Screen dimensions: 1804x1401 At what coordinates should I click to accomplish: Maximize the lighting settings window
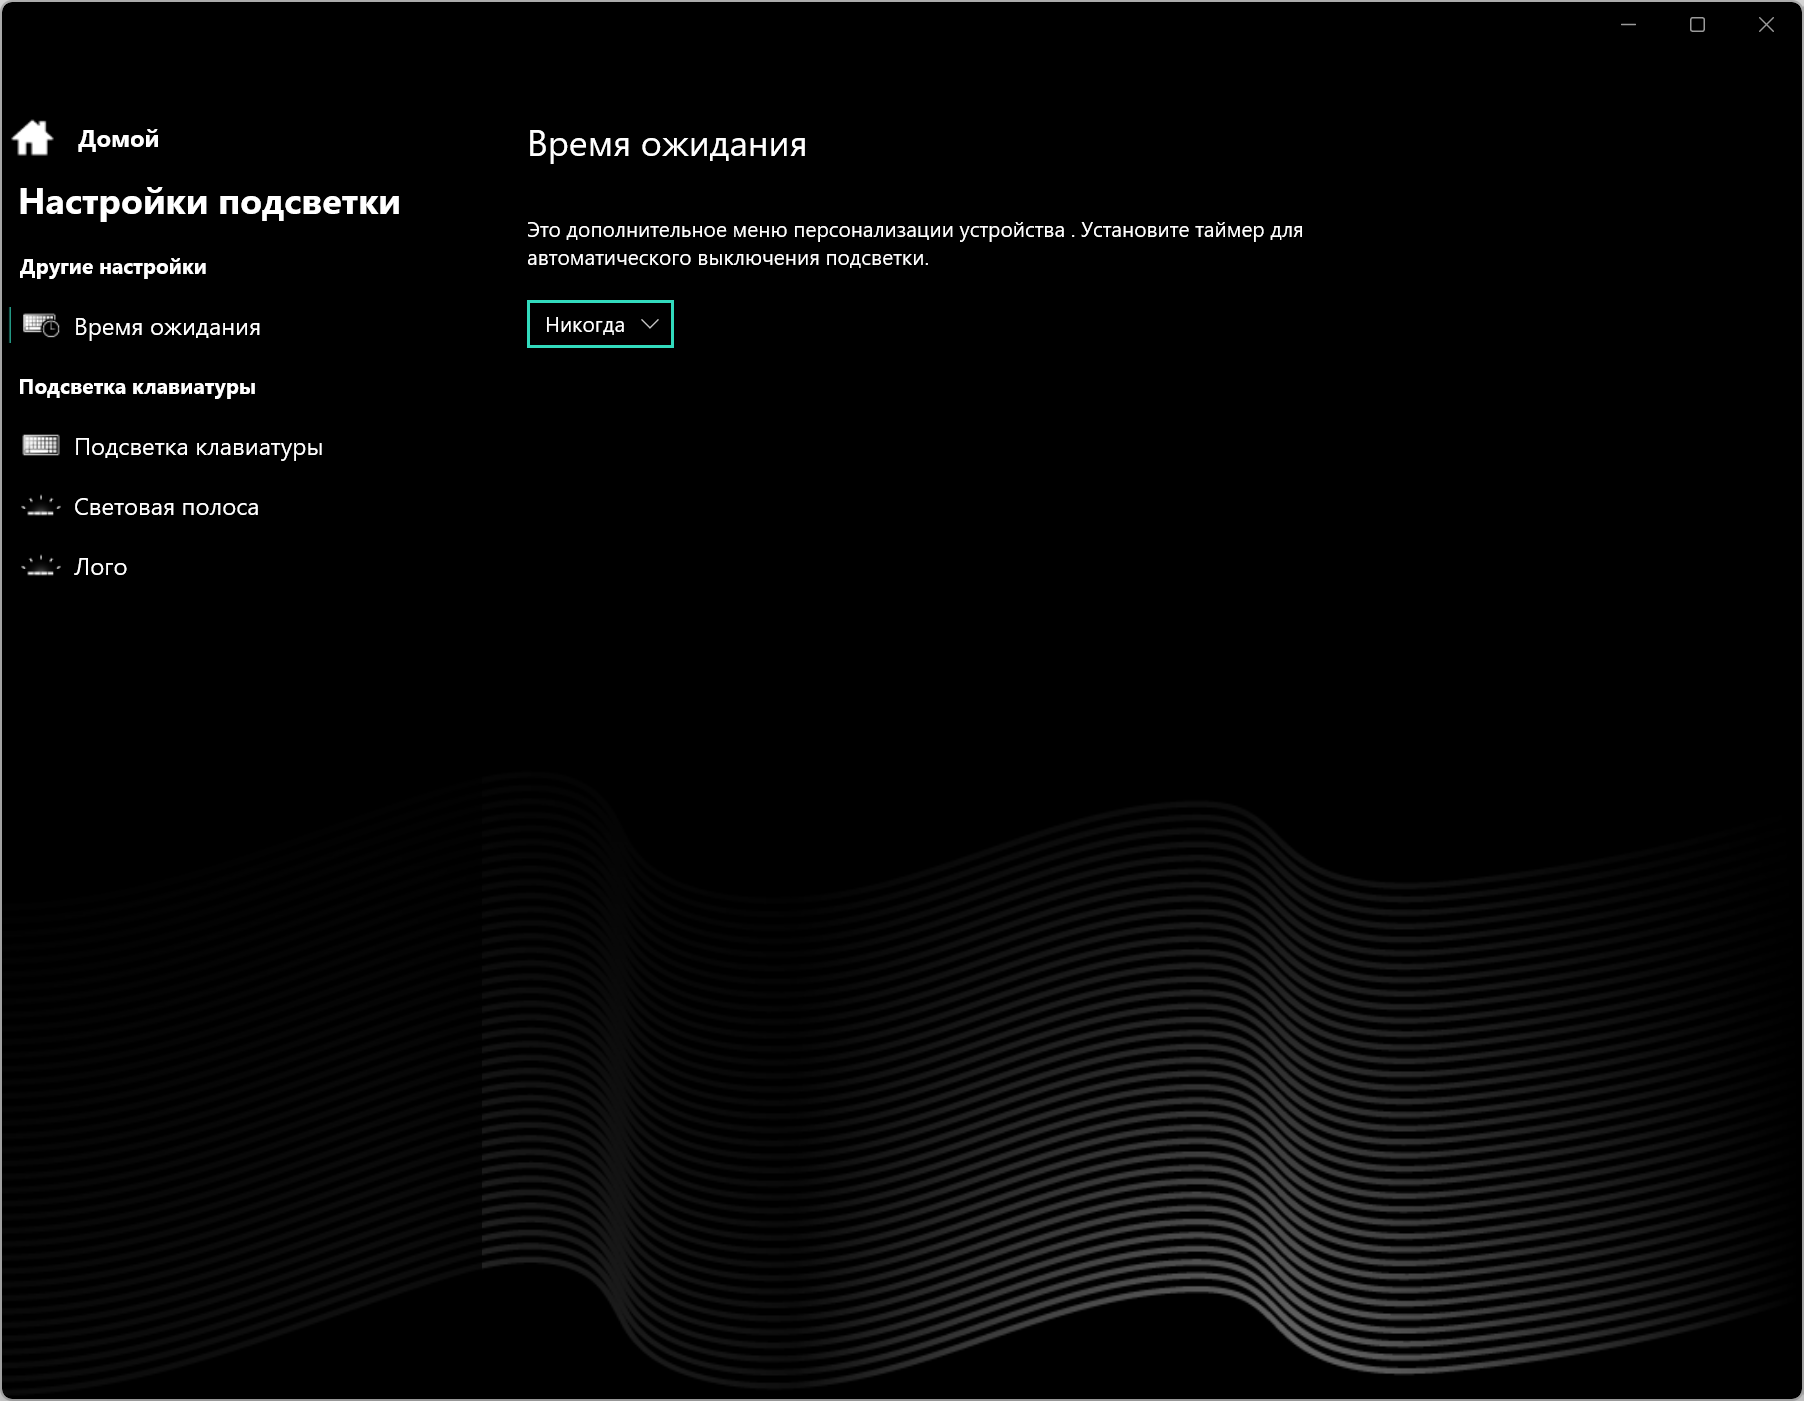click(1697, 25)
